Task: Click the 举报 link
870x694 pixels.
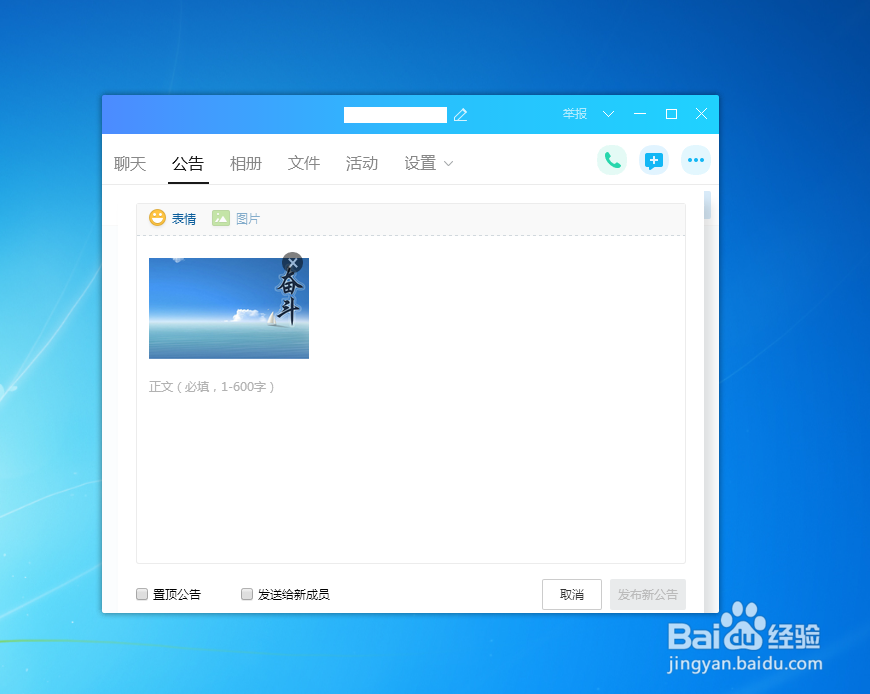Action: coord(575,114)
